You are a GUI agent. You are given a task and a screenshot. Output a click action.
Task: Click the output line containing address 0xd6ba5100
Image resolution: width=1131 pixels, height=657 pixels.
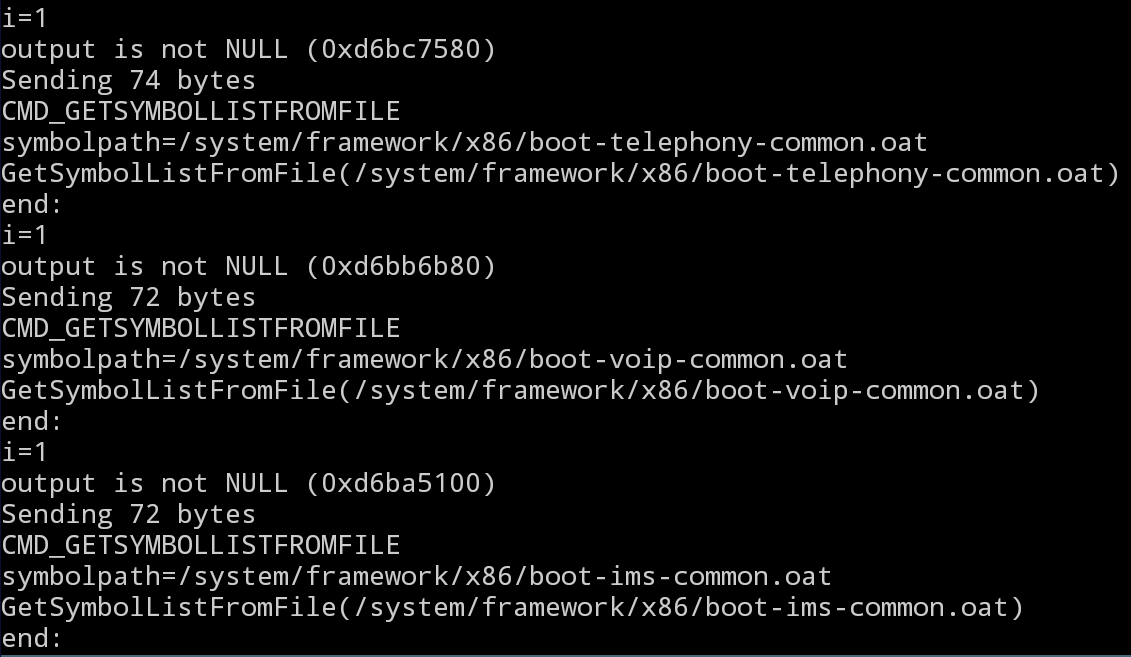(248, 483)
